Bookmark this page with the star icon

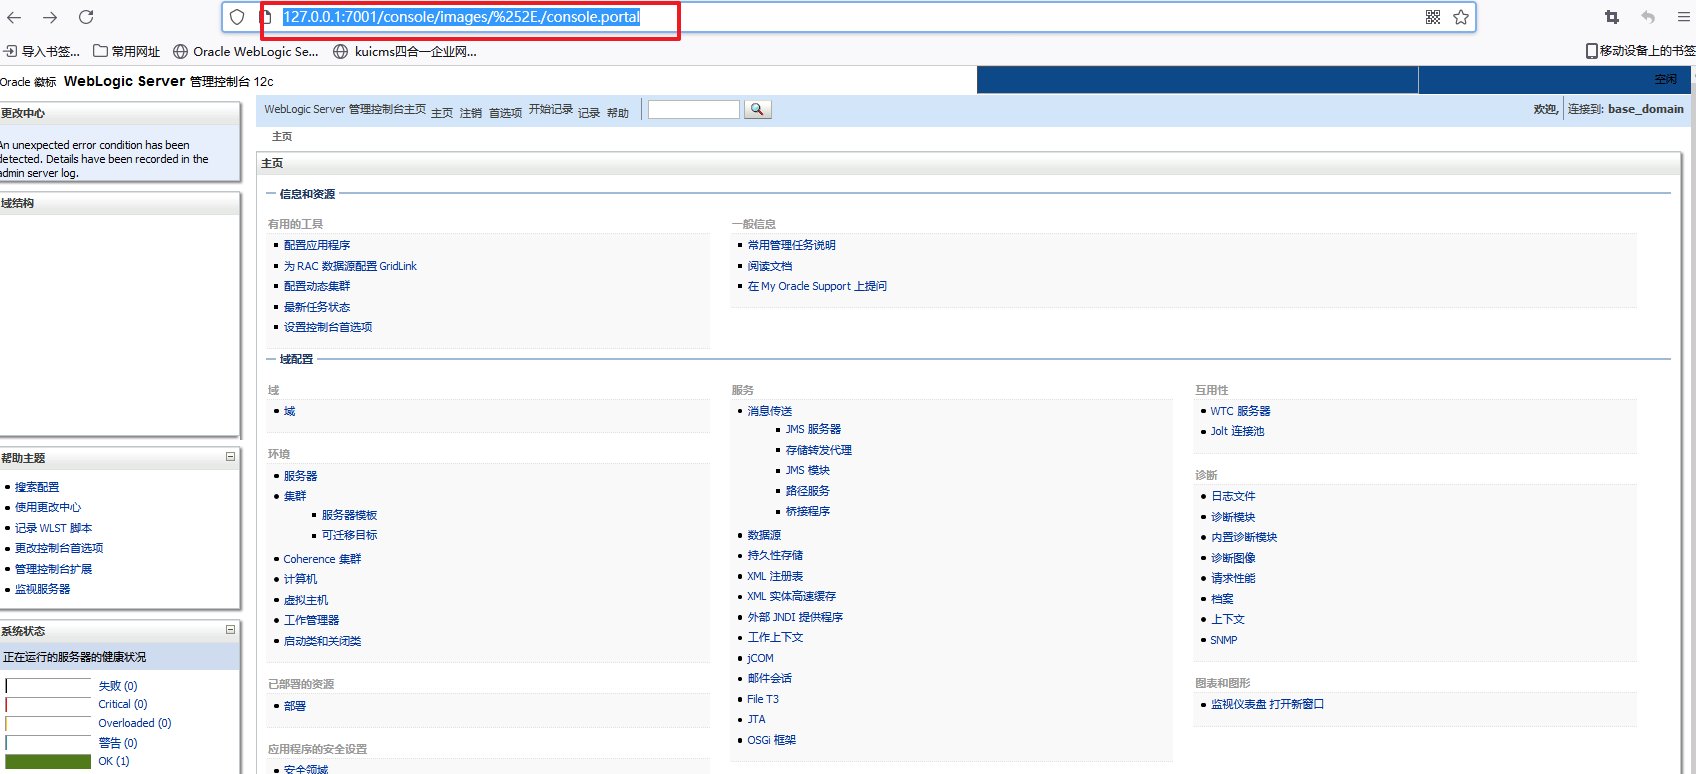(1461, 17)
